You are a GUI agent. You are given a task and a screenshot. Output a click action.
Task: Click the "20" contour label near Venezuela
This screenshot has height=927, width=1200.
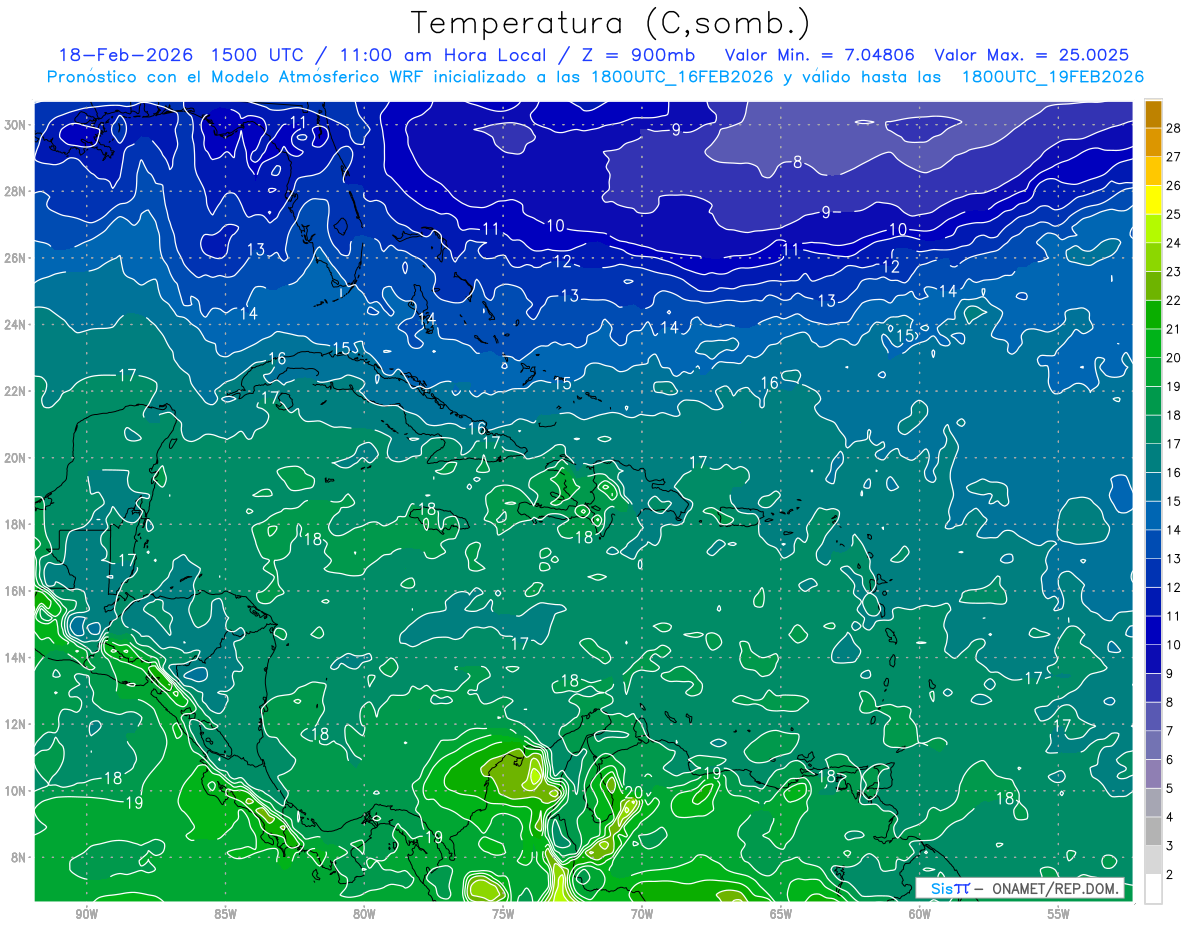click(x=632, y=793)
